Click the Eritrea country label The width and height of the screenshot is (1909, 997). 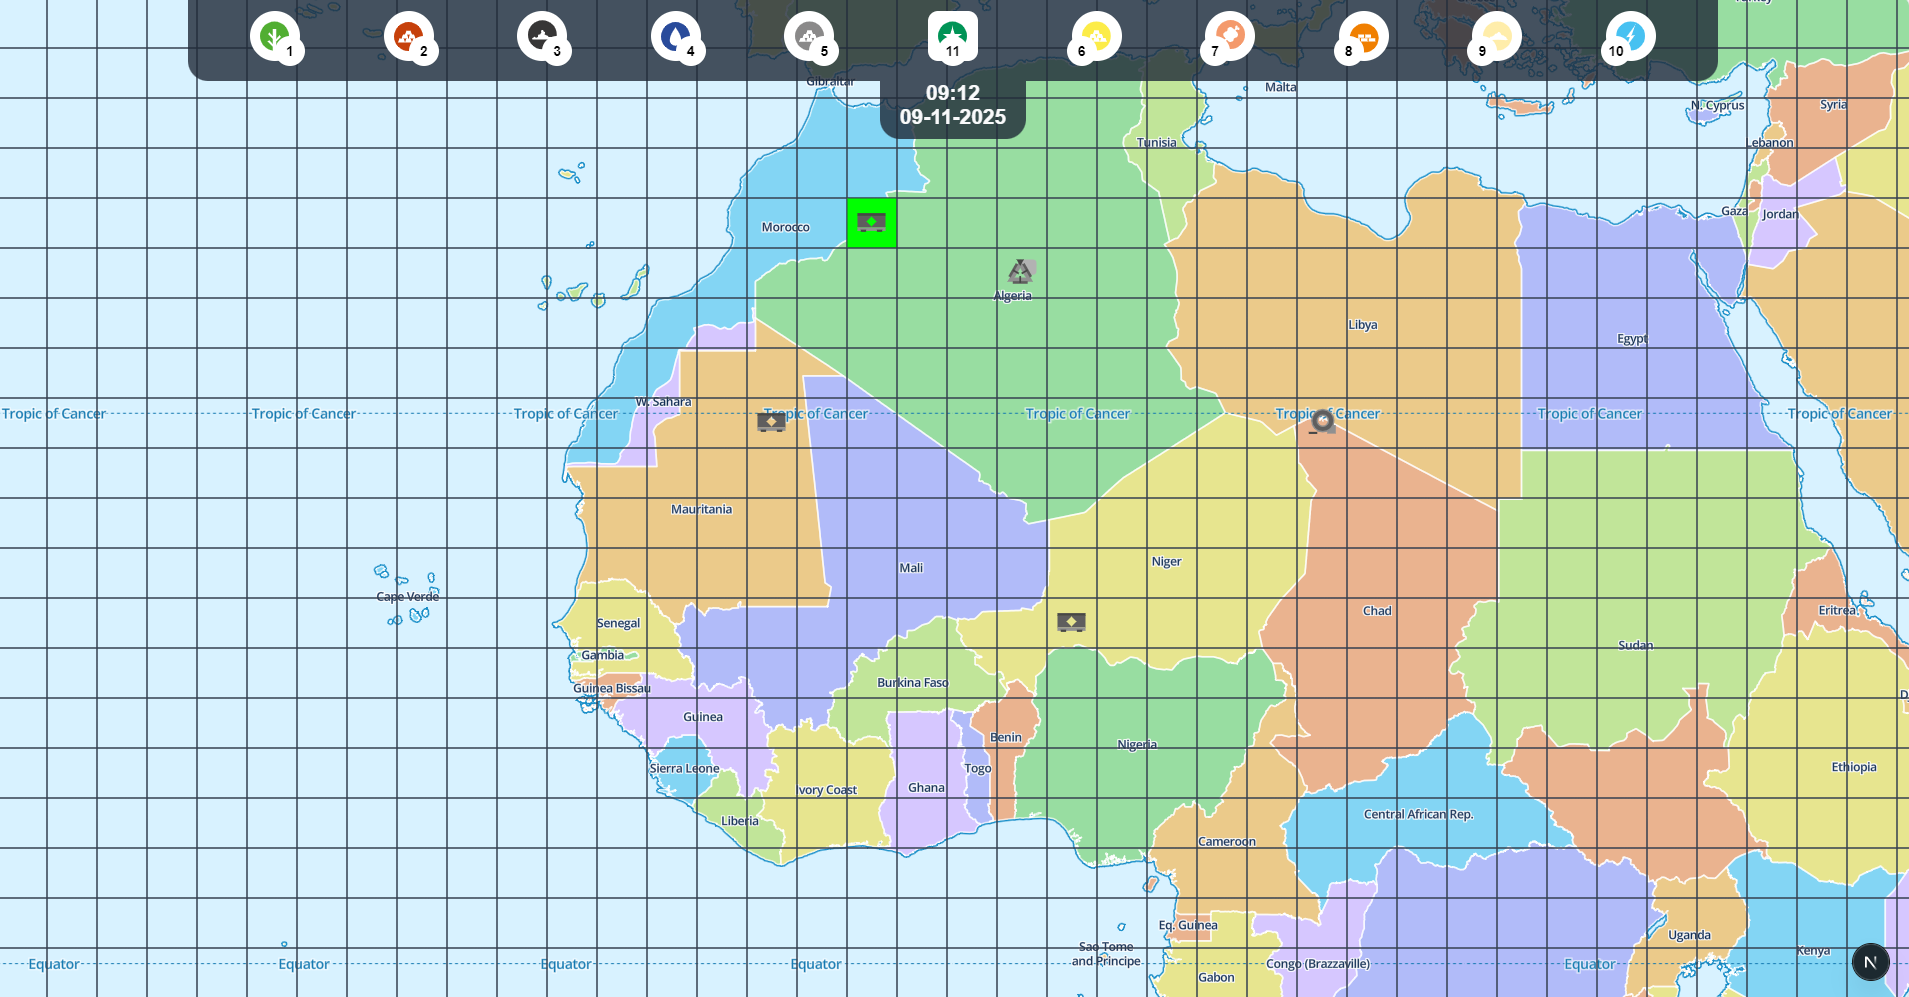pos(1837,610)
